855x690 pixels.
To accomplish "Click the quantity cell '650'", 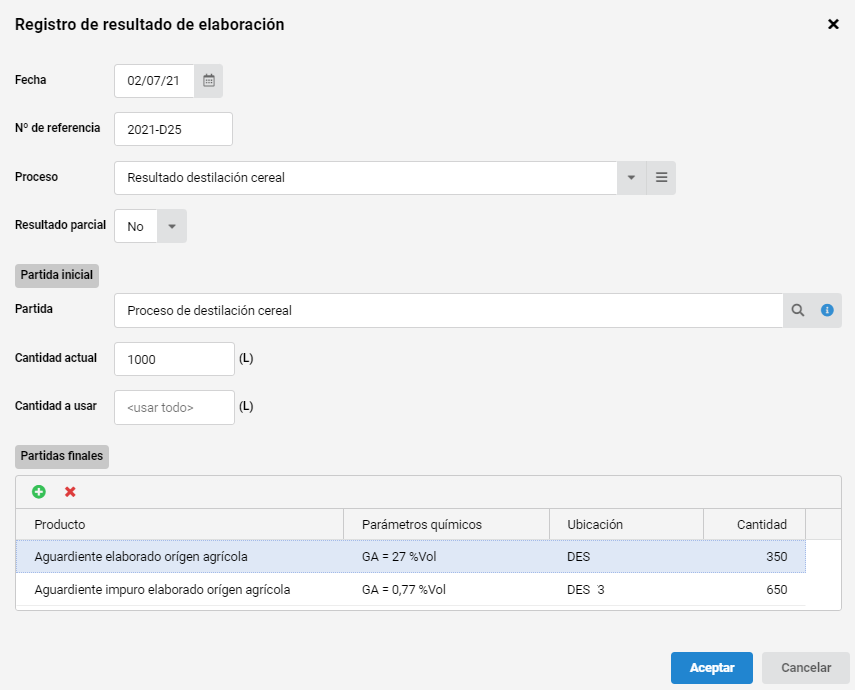I will tap(755, 590).
